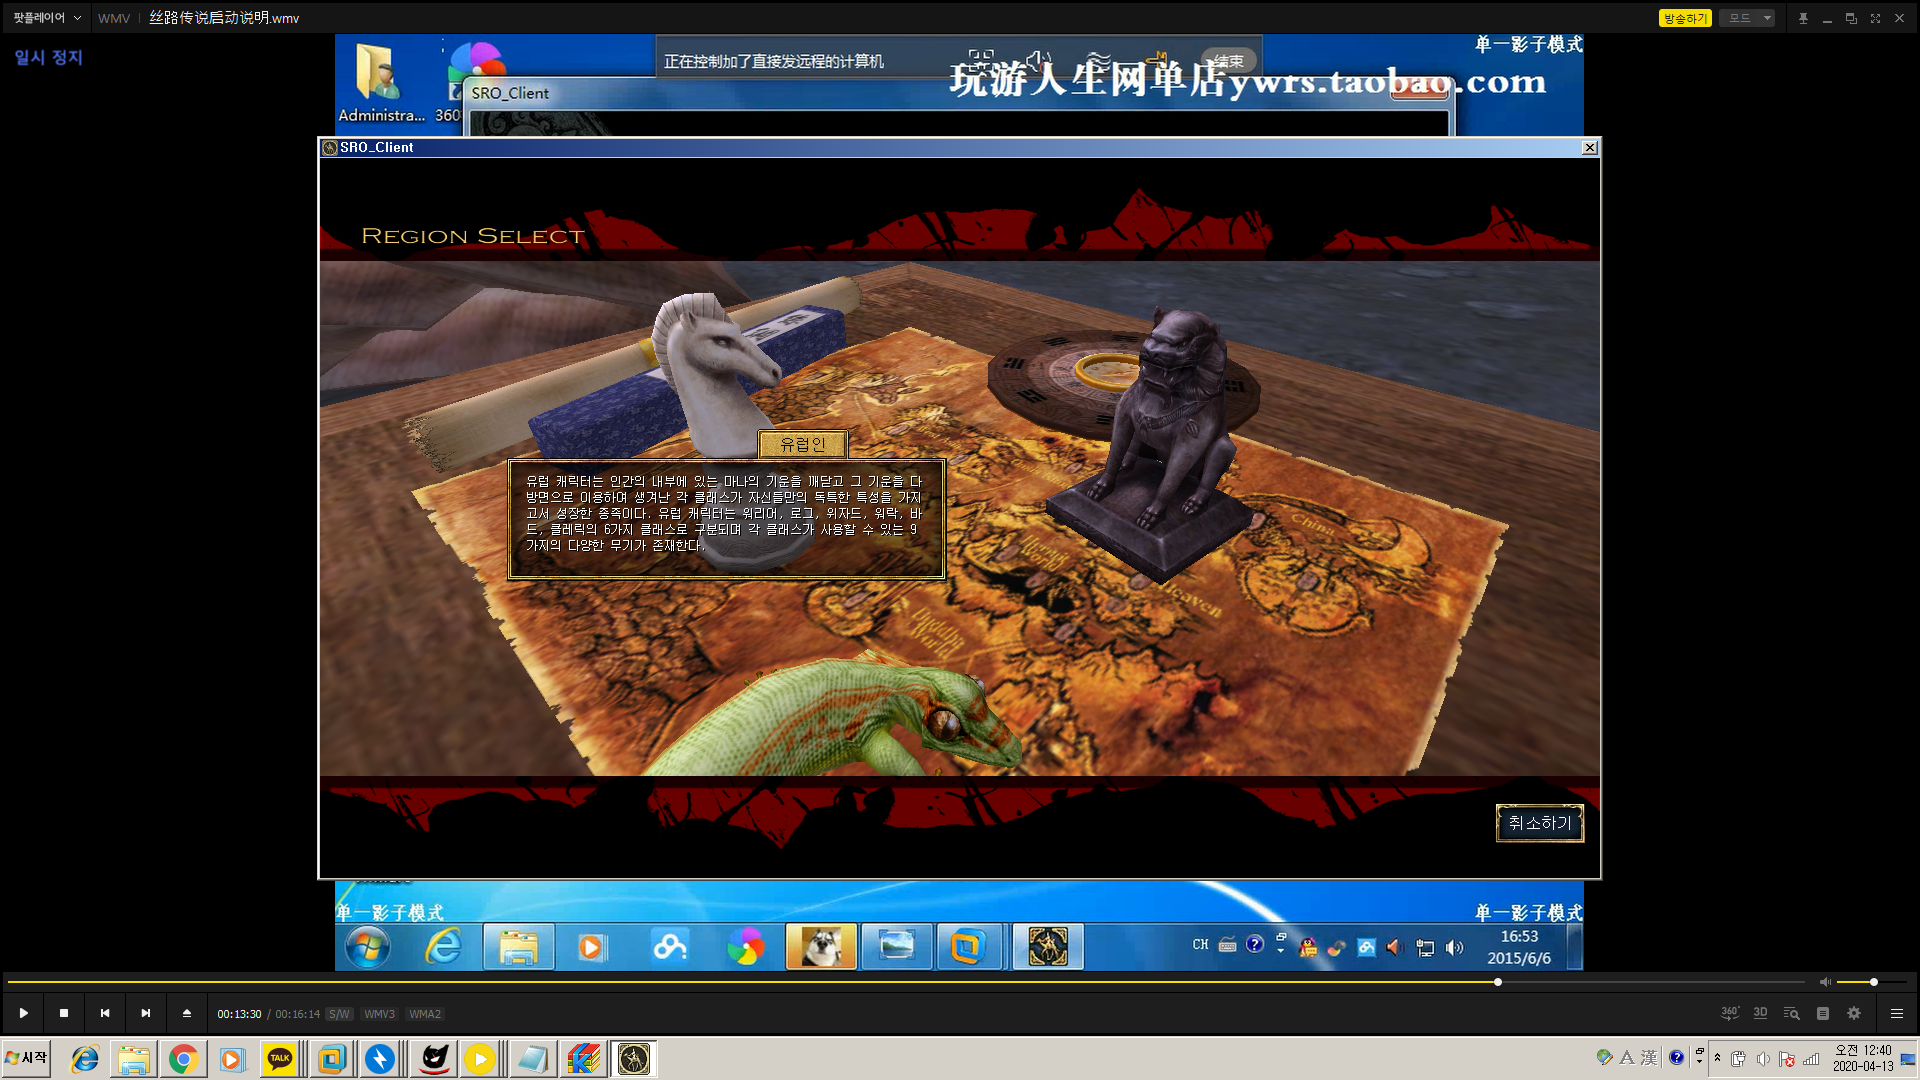The image size is (1920, 1080).
Task: Skip to the next track
Action: [146, 1013]
